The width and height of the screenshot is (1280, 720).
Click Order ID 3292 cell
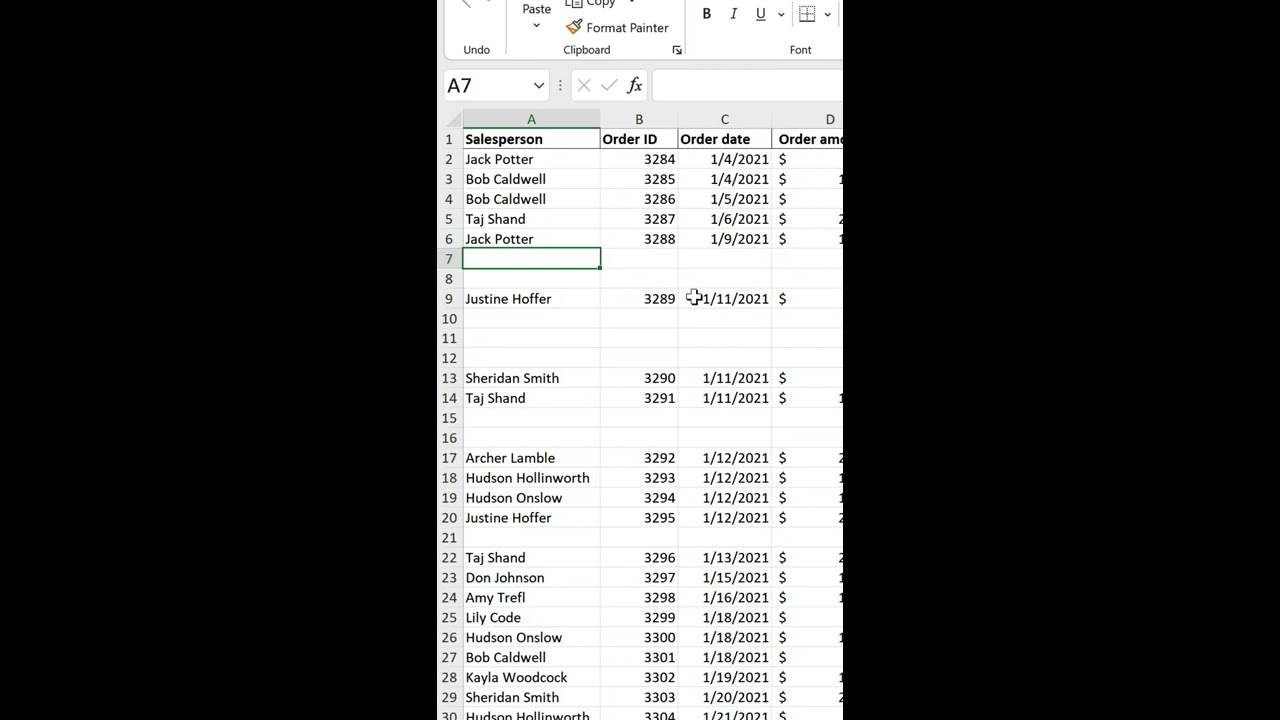pos(639,459)
